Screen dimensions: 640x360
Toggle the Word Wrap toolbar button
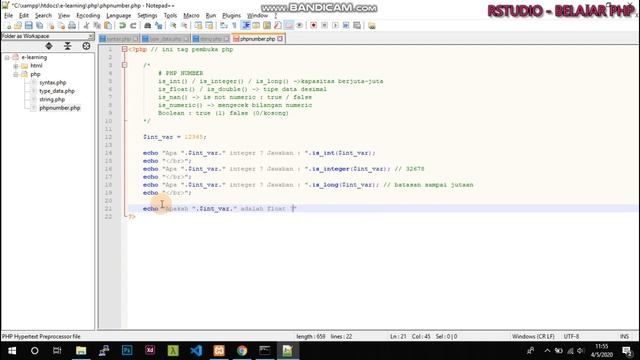click(224, 26)
